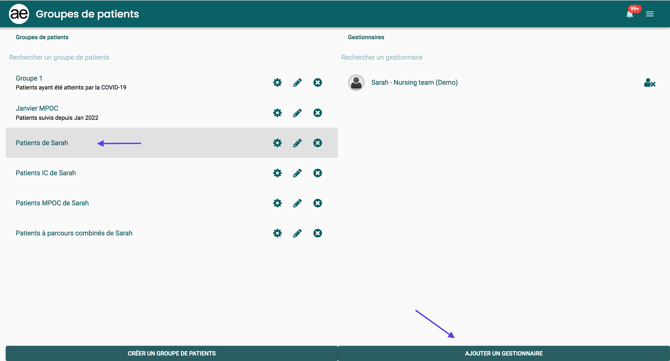Edit Patients de Sarah group
The height and width of the screenshot is (361, 670).
pyautogui.click(x=297, y=143)
